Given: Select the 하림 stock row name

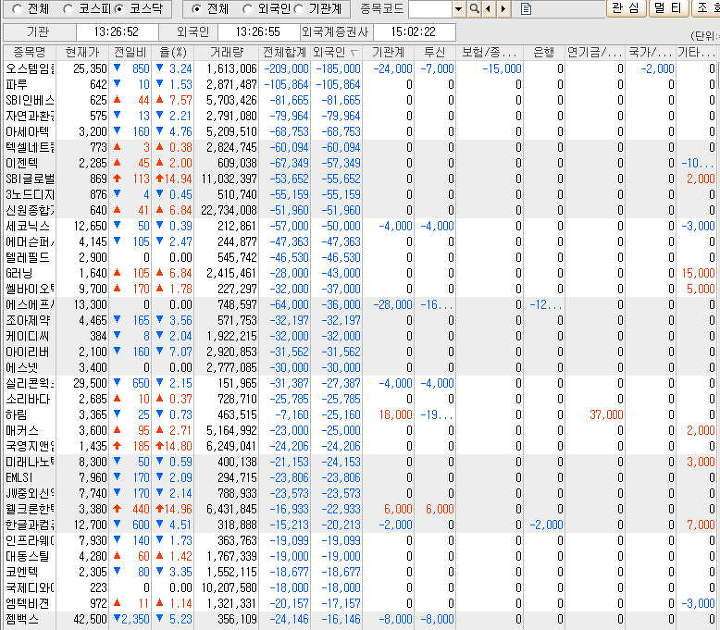Looking at the screenshot, I should 17,415.
